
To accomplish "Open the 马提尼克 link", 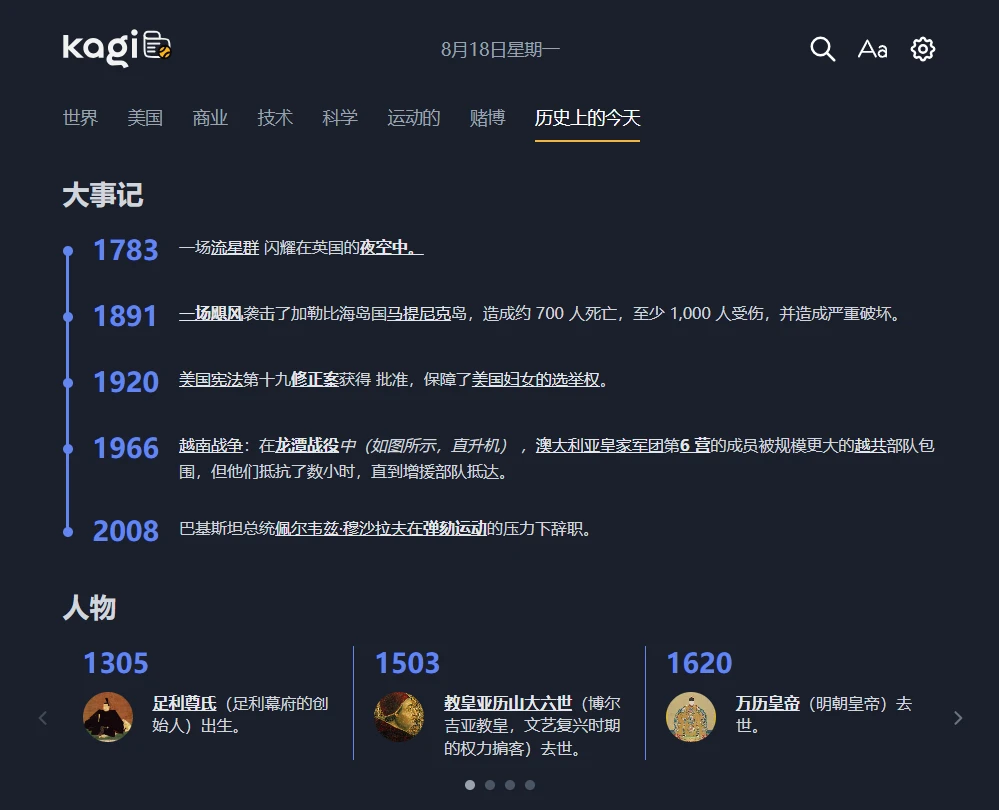I will pyautogui.click(x=419, y=314).
